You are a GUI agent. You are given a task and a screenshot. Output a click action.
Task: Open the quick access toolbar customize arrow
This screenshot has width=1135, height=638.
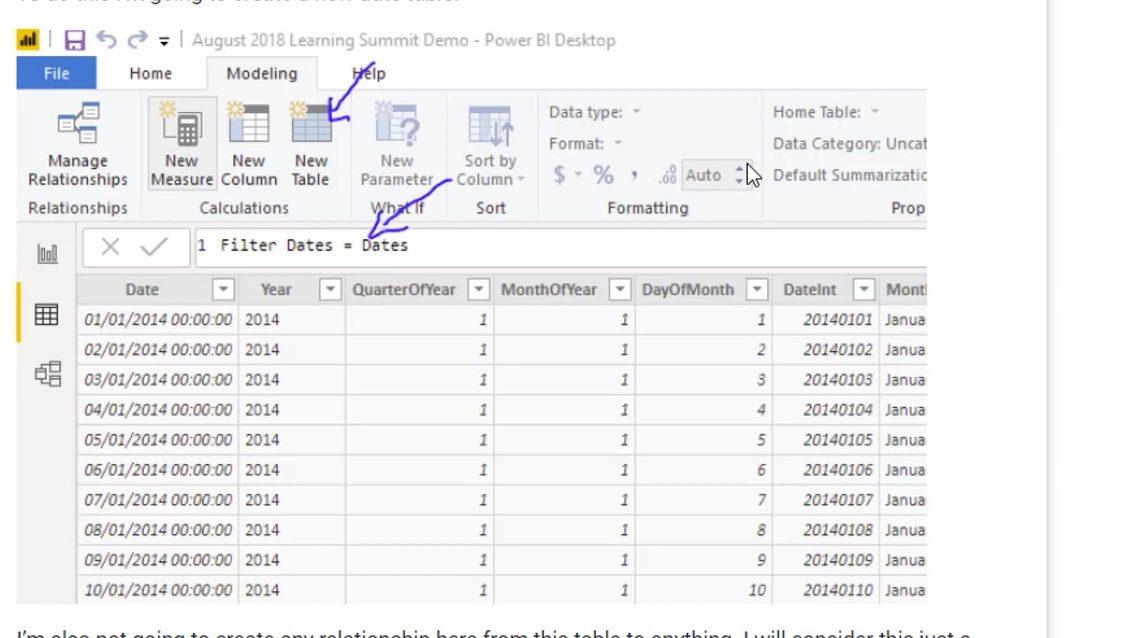(164, 41)
